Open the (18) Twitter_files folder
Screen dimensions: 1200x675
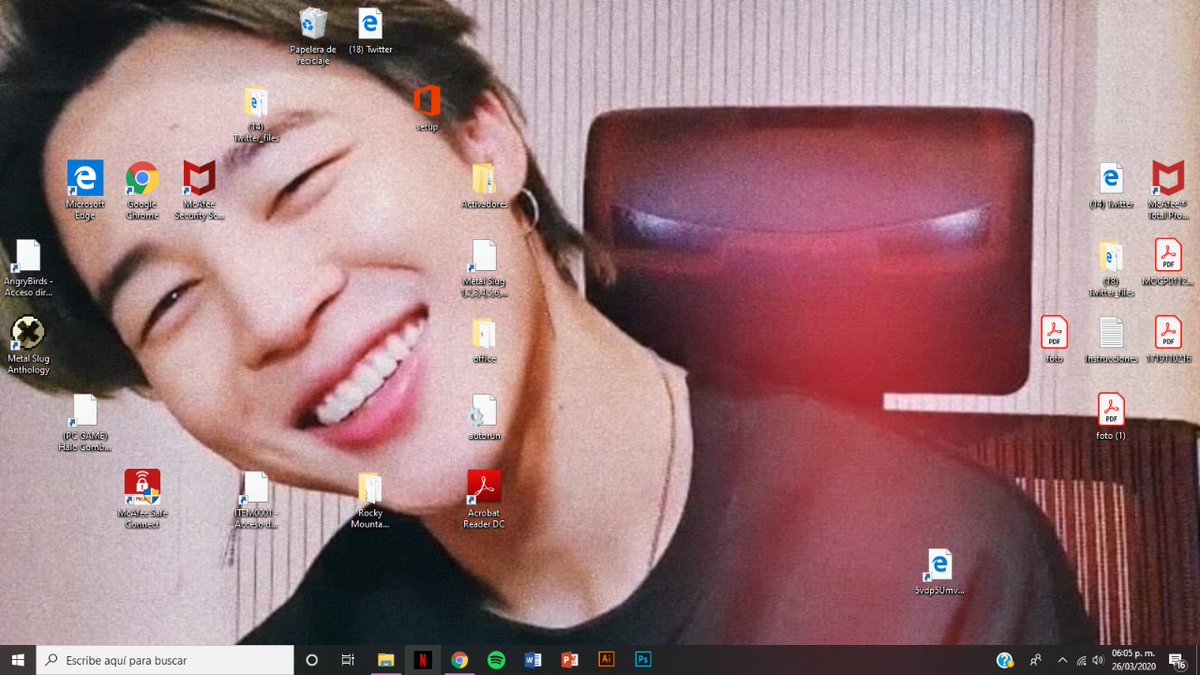pos(1111,256)
